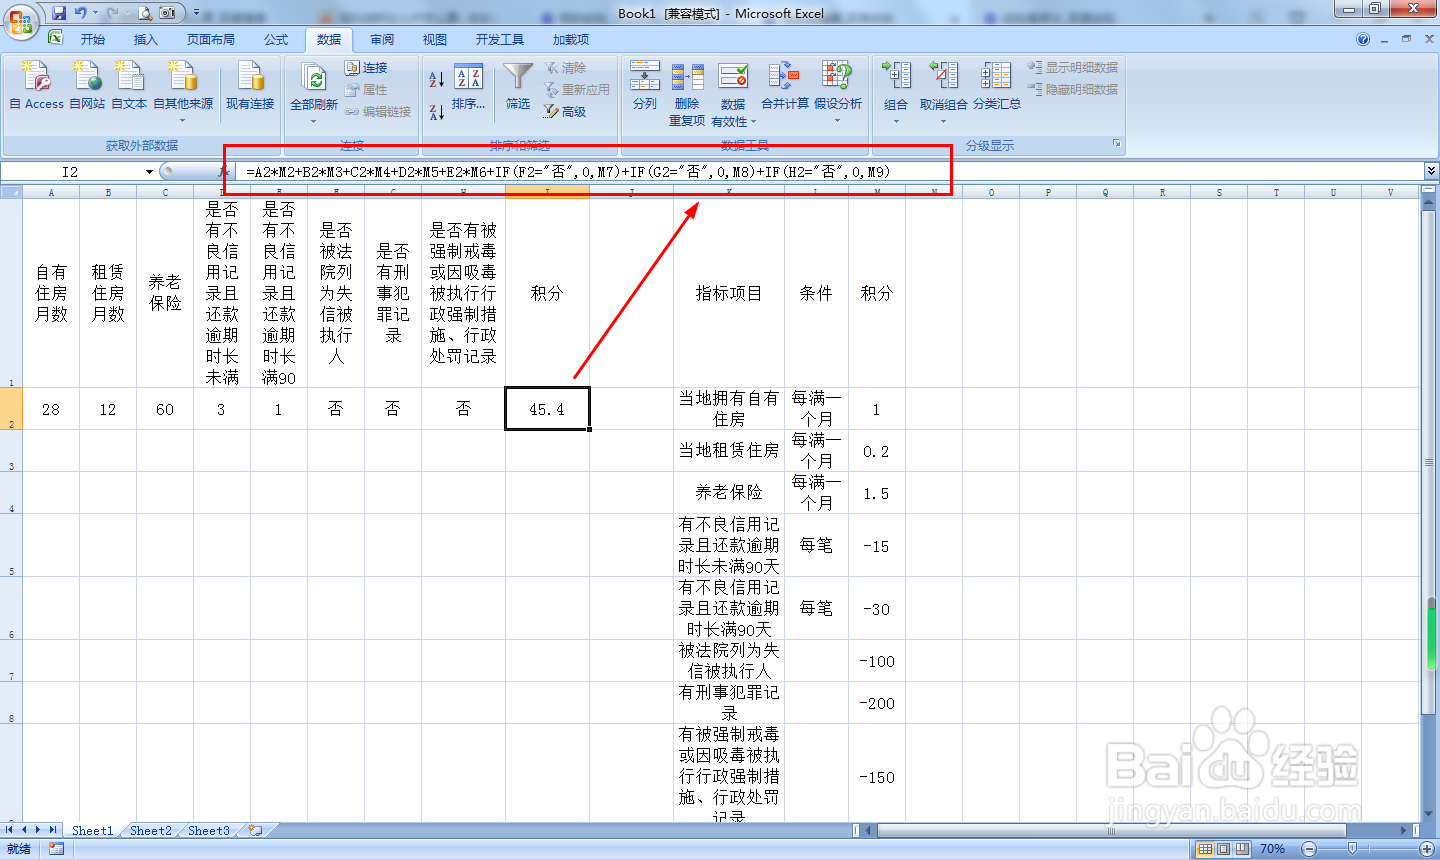Select cell A2 with value 28
The width and height of the screenshot is (1440, 860).
point(51,409)
